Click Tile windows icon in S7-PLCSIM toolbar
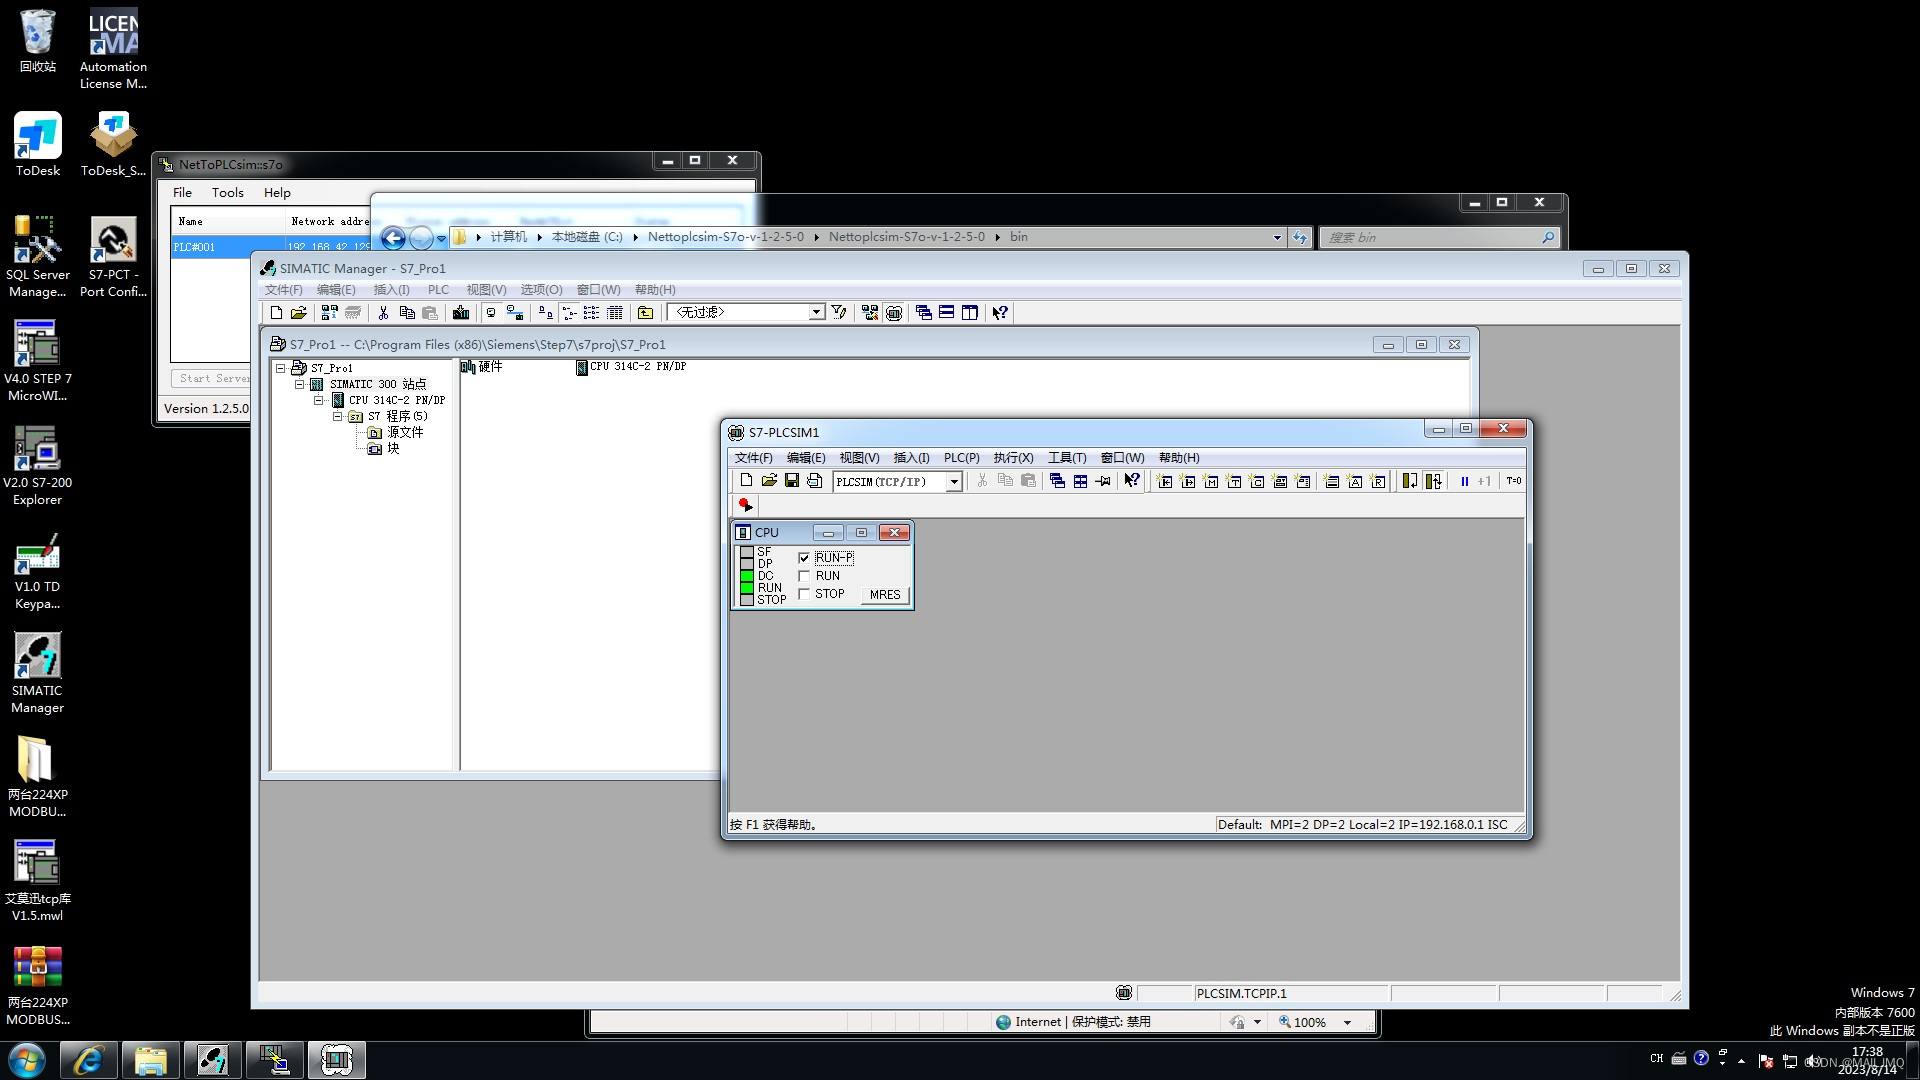The height and width of the screenshot is (1080, 1920). 1080,481
